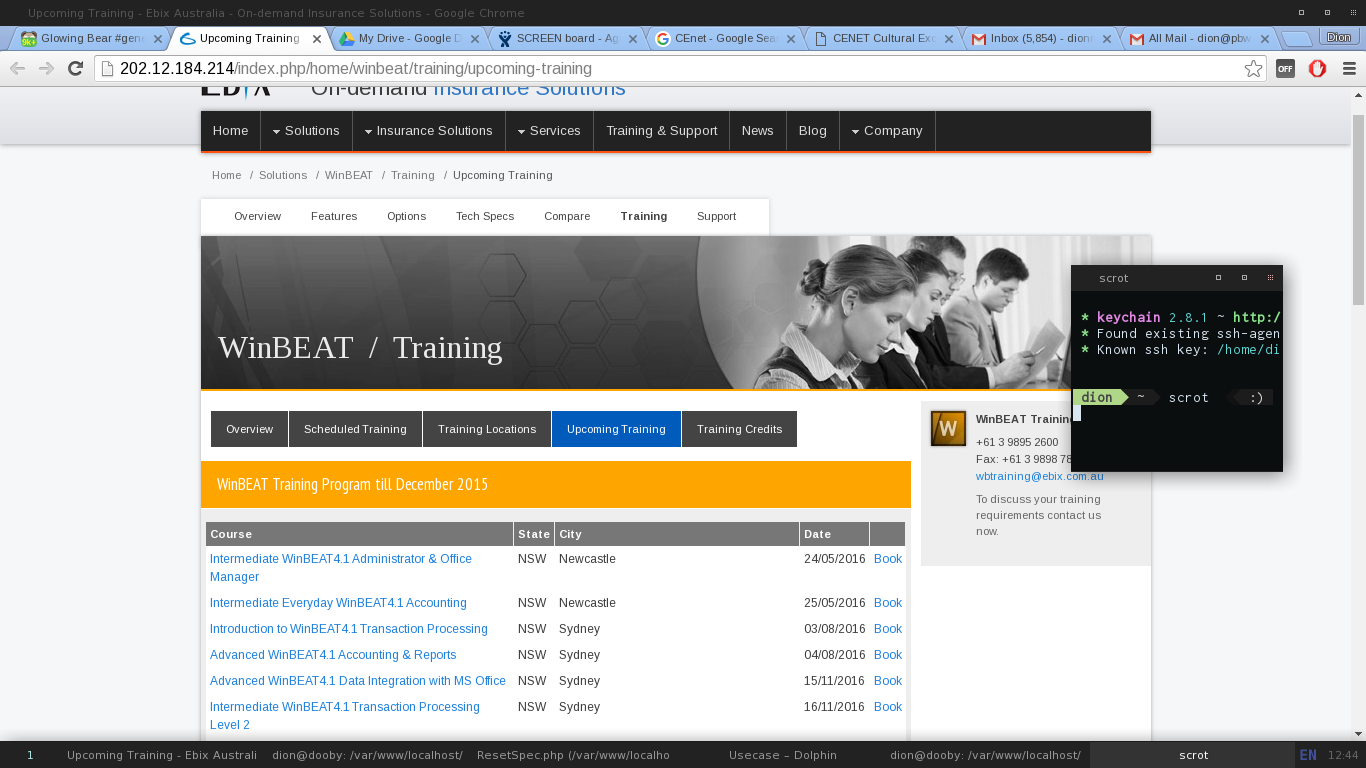Image resolution: width=1366 pixels, height=768 pixels.
Task: Click the red circular extension icon
Action: click(x=1317, y=69)
